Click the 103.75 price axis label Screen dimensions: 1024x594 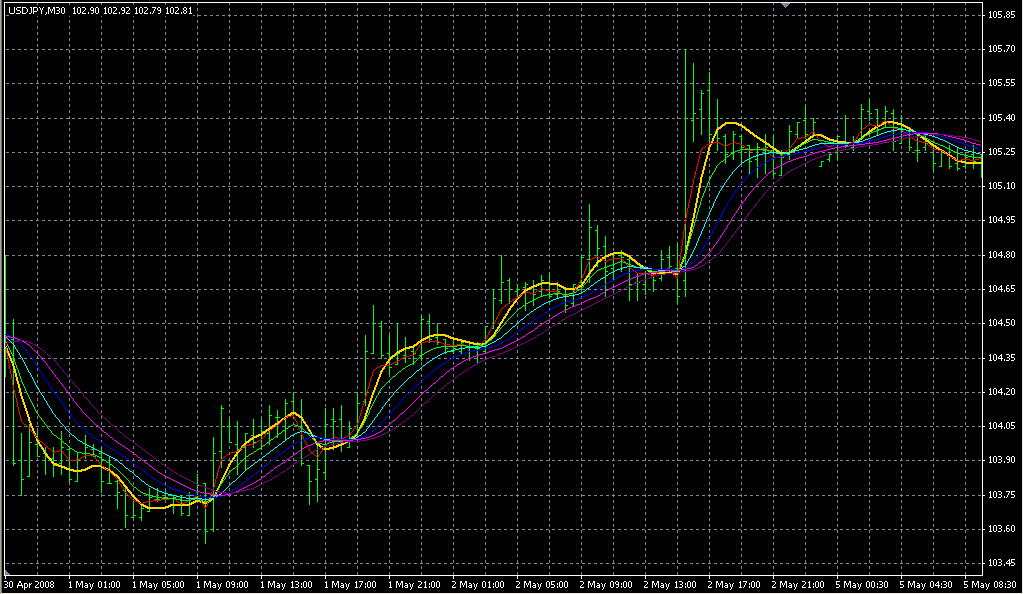(x=1001, y=494)
